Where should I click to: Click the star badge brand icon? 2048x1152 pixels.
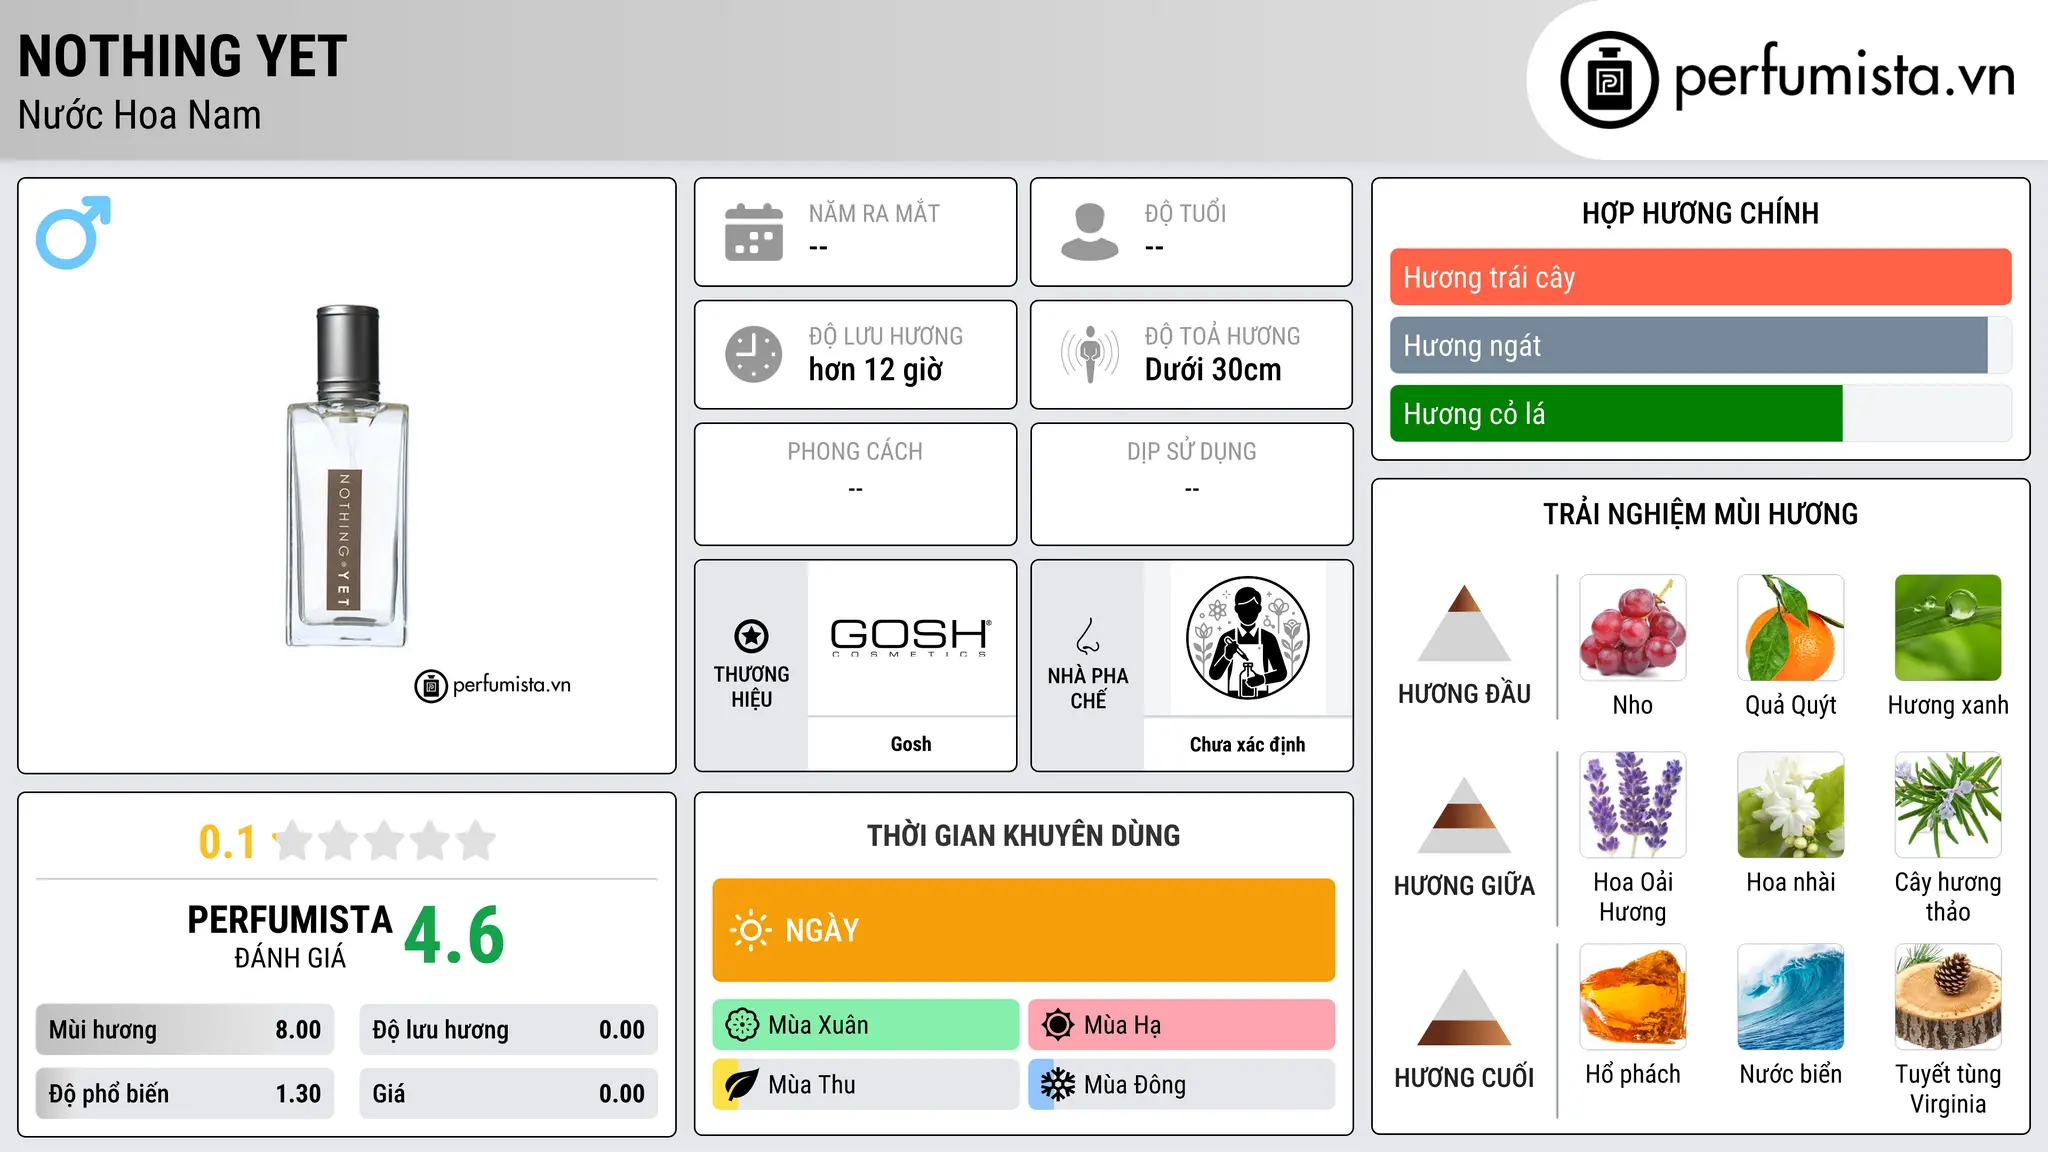pos(751,635)
